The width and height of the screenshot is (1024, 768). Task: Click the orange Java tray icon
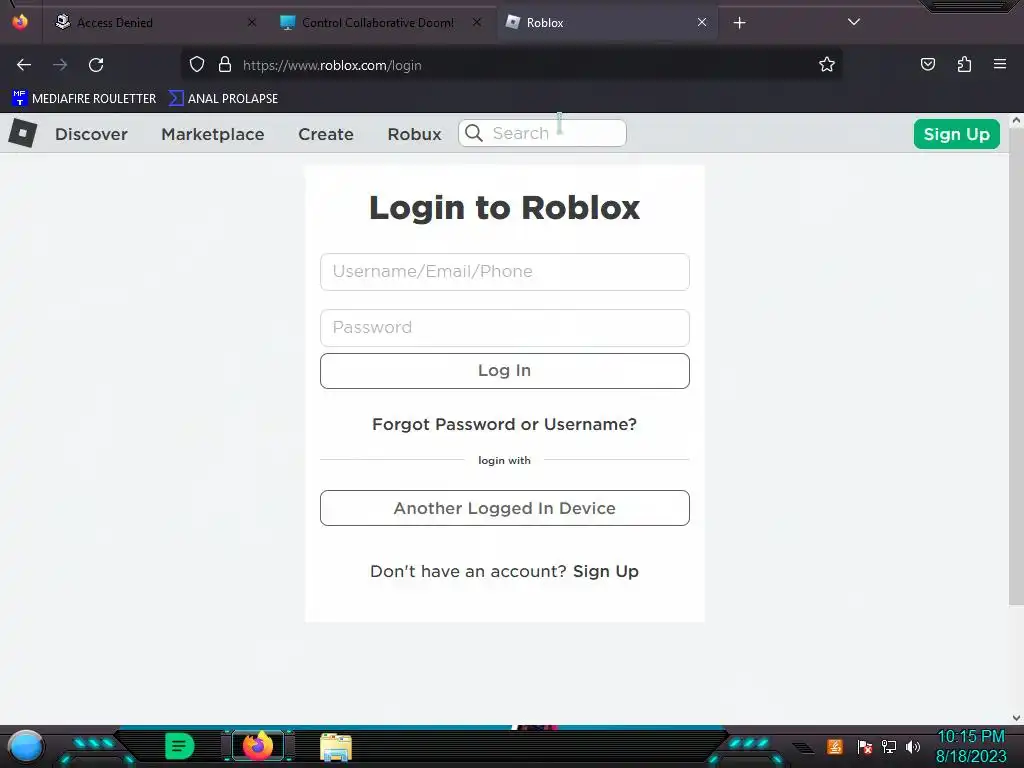coord(834,746)
